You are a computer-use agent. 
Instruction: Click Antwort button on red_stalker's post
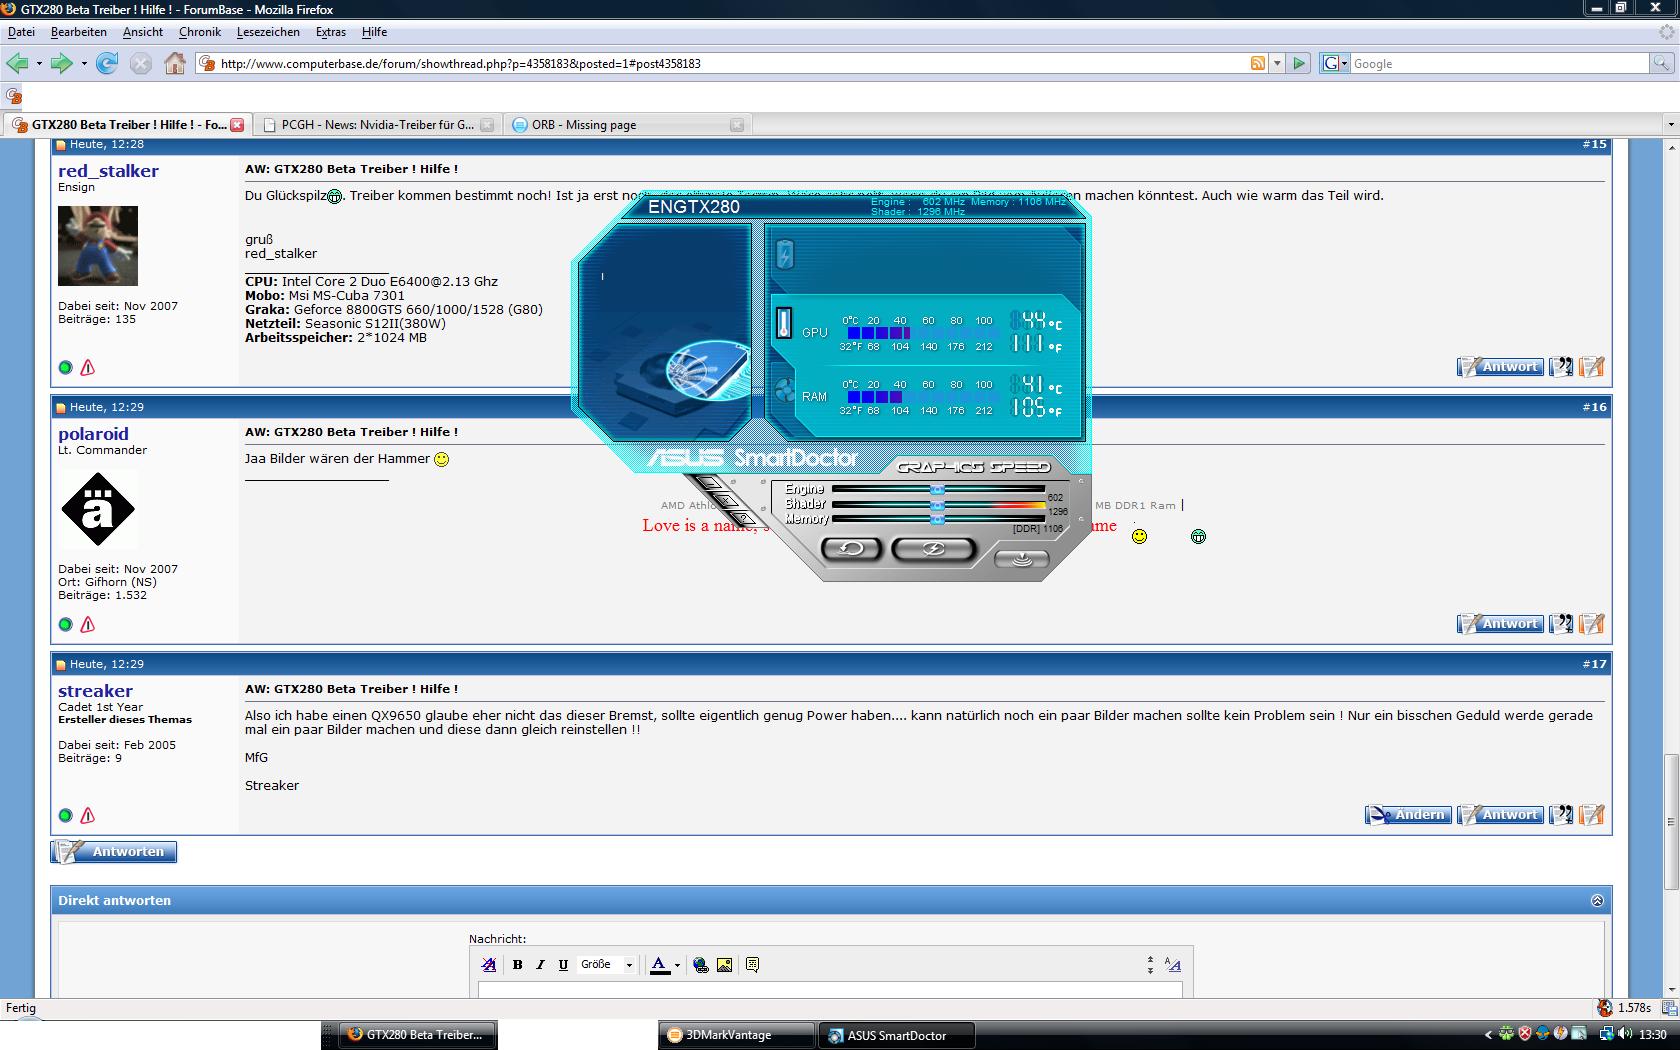click(1500, 367)
